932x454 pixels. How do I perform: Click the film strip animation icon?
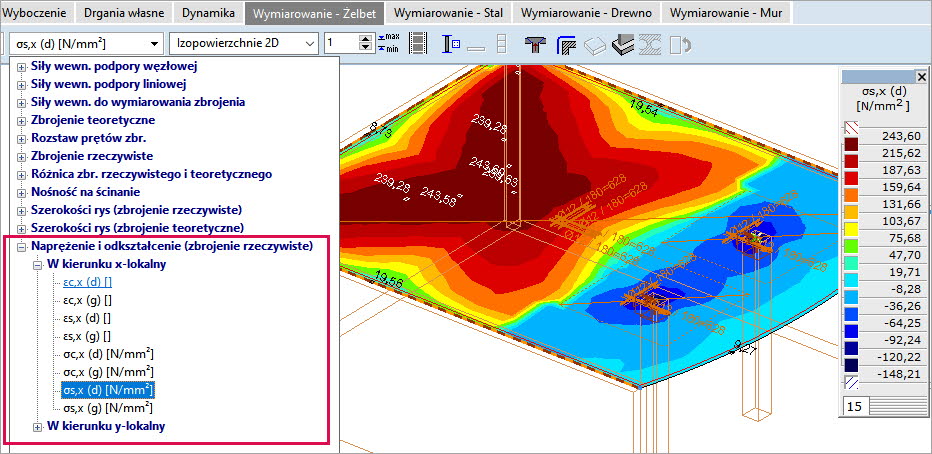[x=419, y=44]
